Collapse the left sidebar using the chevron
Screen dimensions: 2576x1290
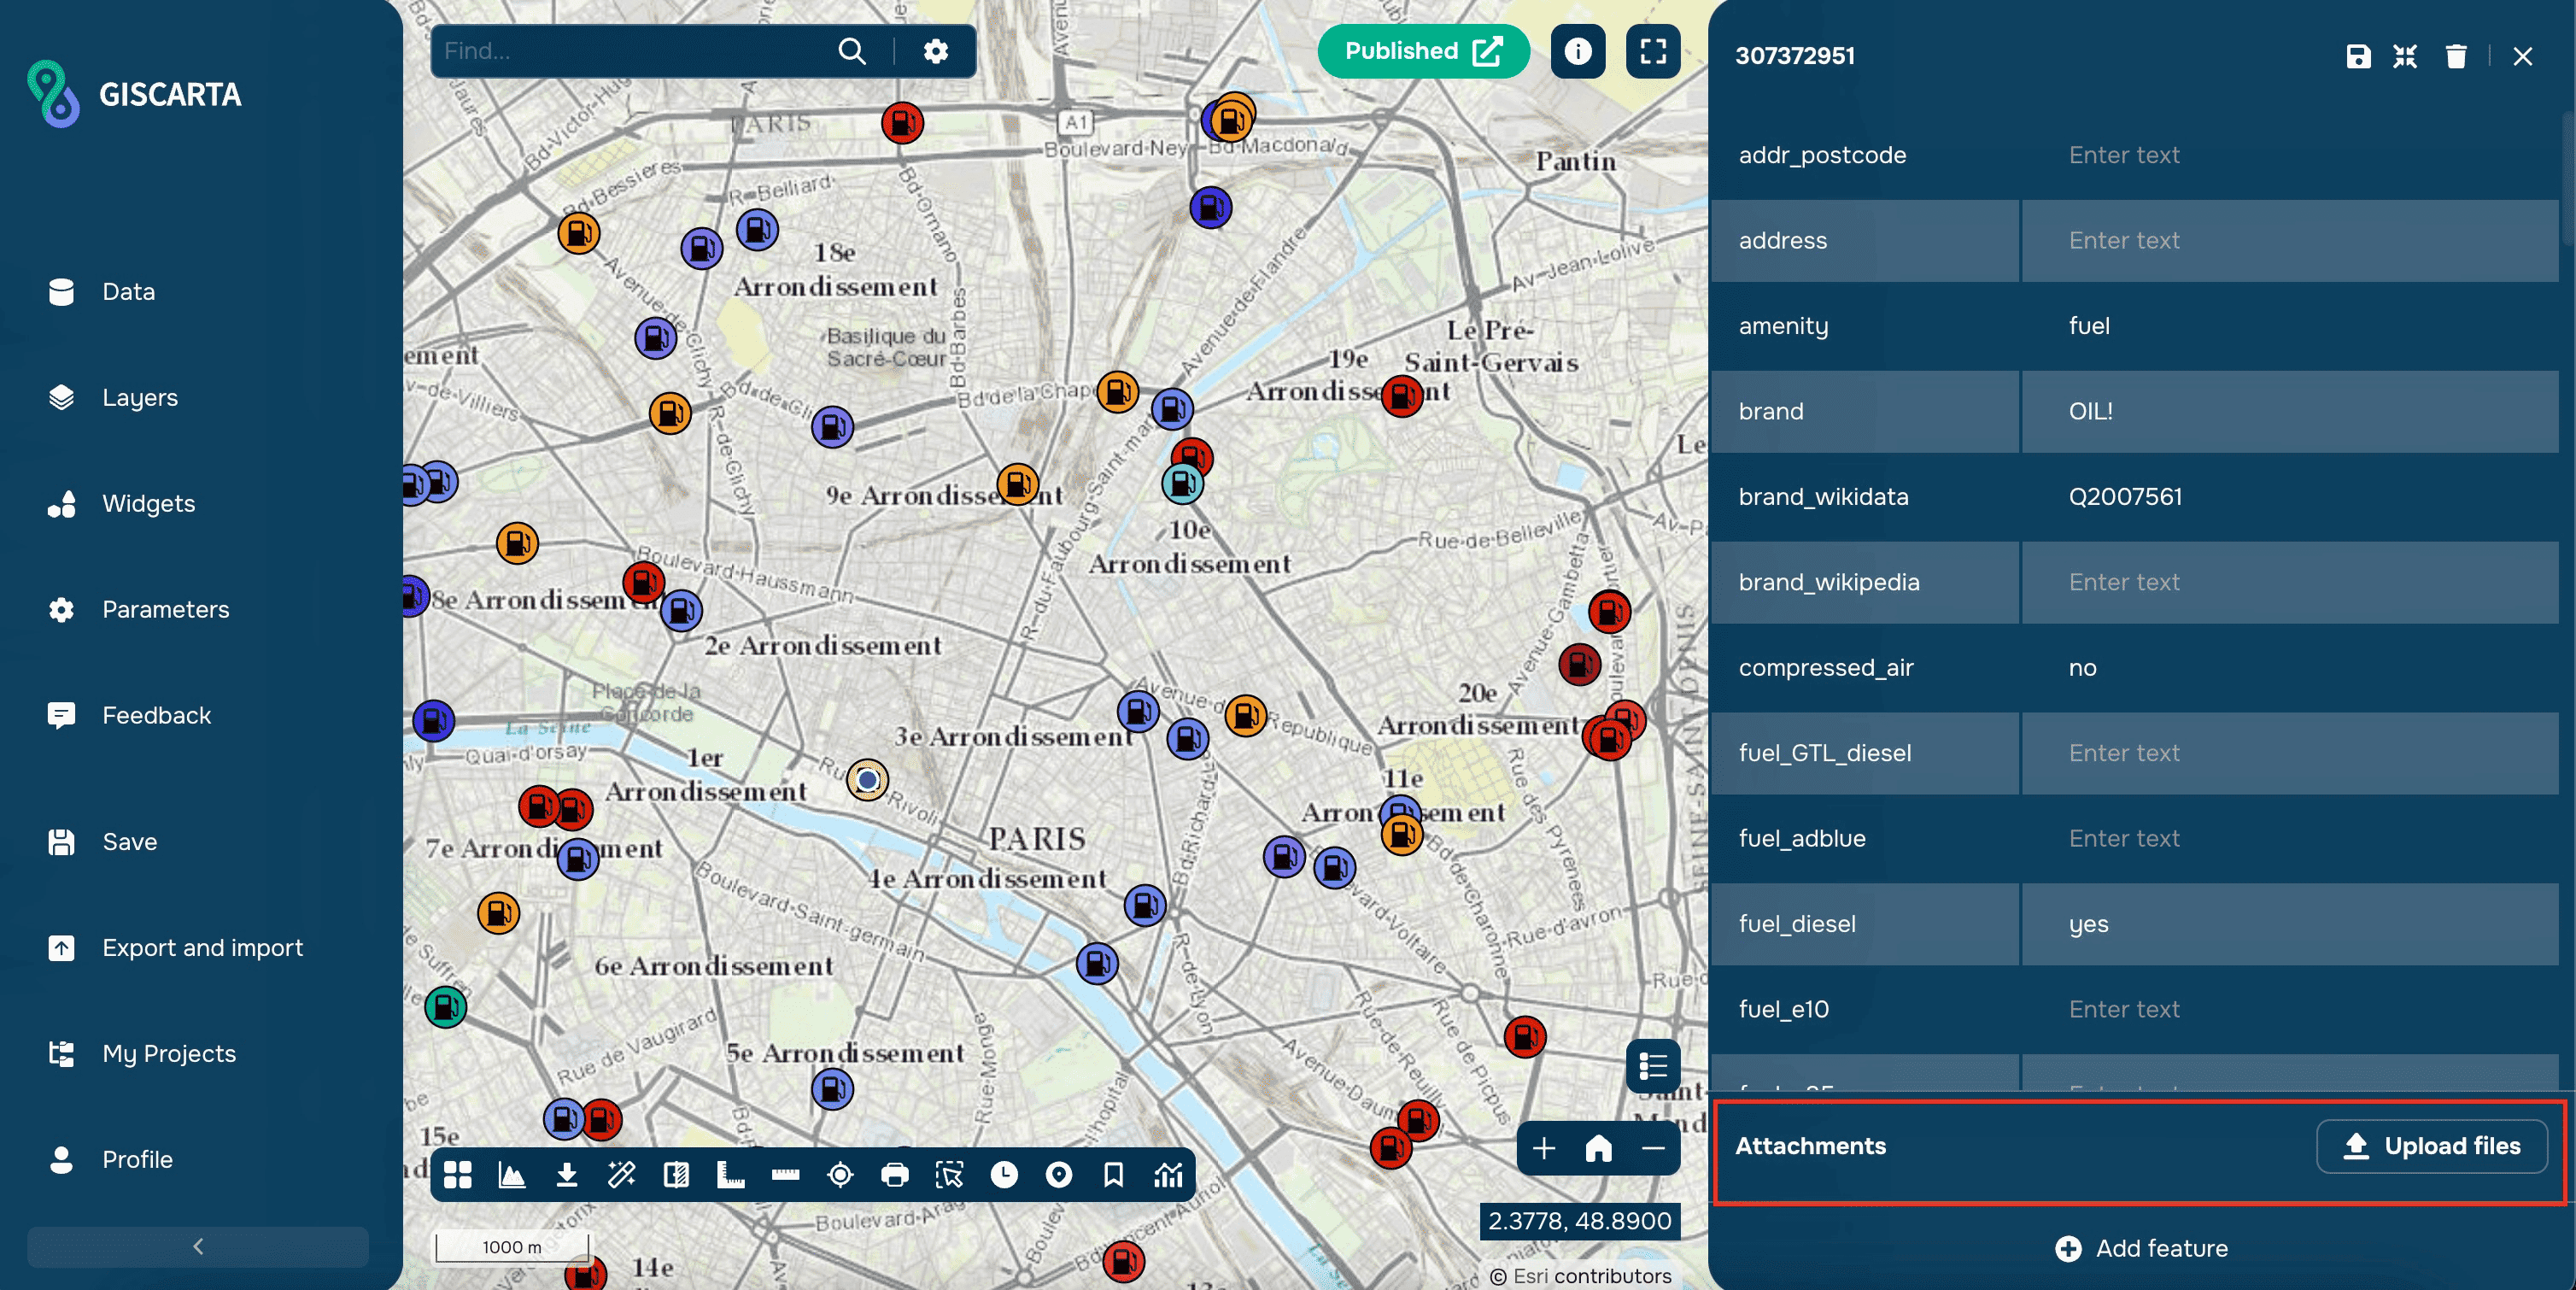pyautogui.click(x=198, y=1246)
